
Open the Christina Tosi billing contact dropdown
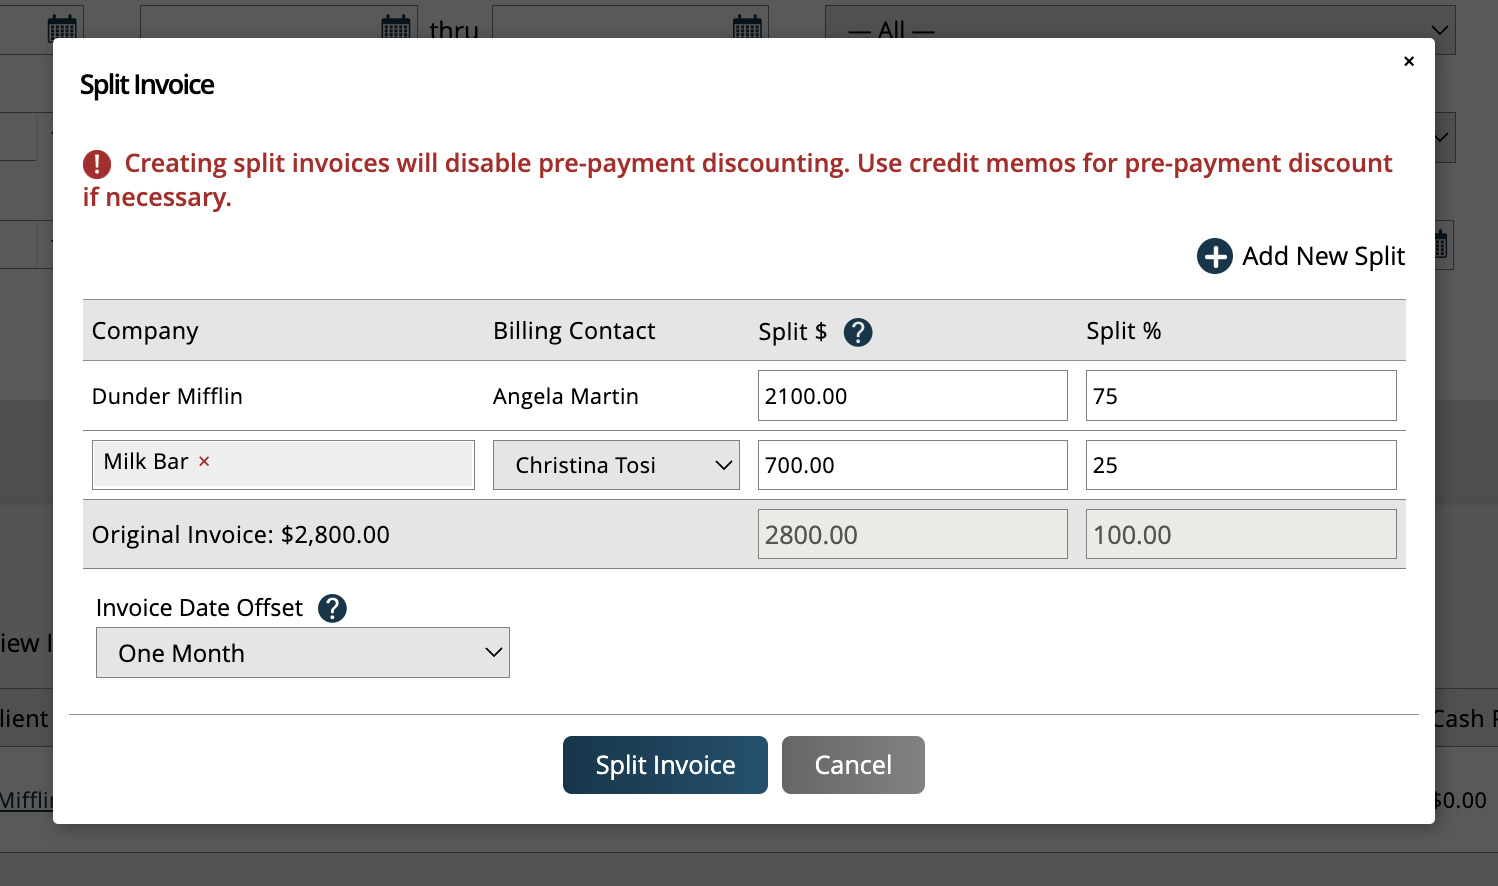pyautogui.click(x=616, y=464)
